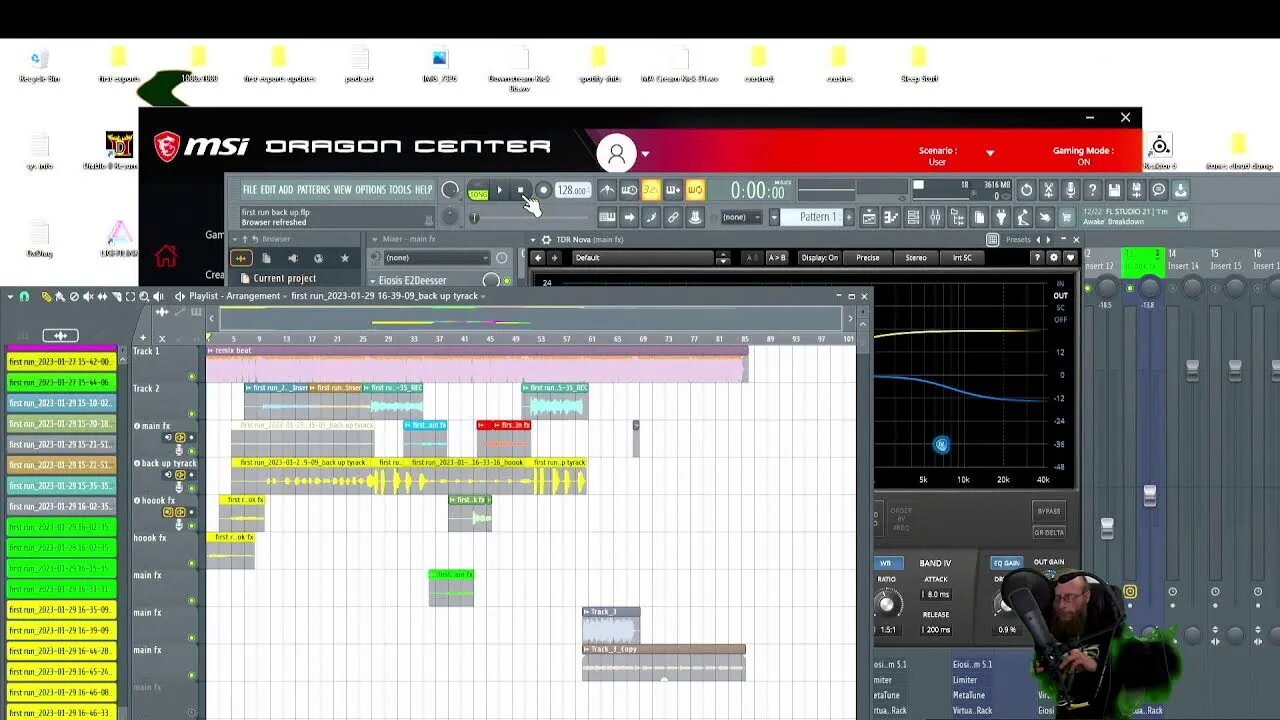Click the help question mark icon
The height and width of the screenshot is (720, 1280).
coord(1092,190)
